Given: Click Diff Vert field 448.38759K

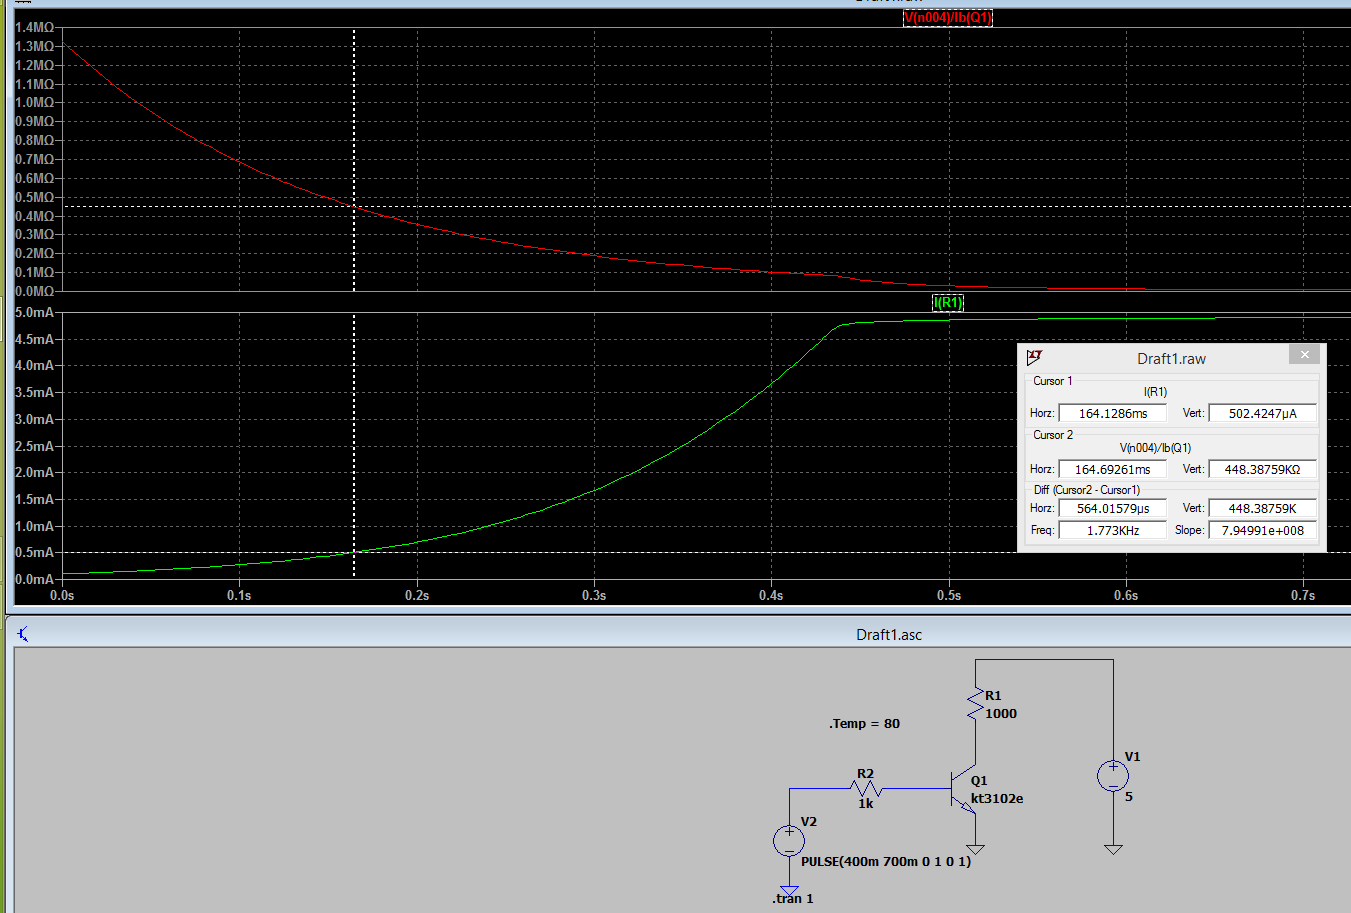Looking at the screenshot, I should coord(1262,508).
